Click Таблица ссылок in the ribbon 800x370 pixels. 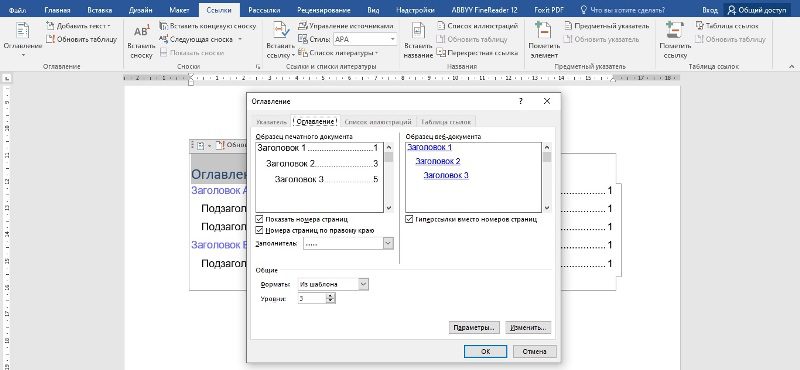[727, 26]
